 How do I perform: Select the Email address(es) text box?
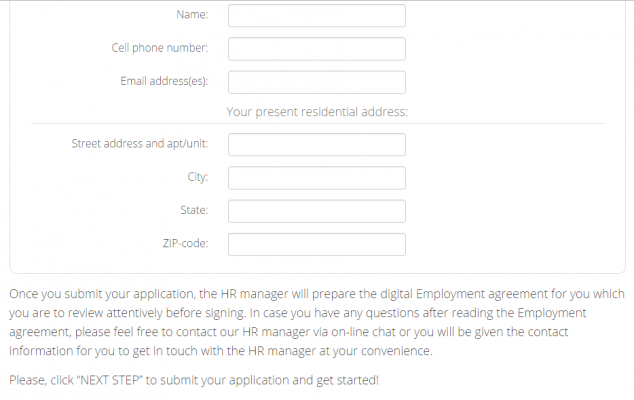click(316, 82)
